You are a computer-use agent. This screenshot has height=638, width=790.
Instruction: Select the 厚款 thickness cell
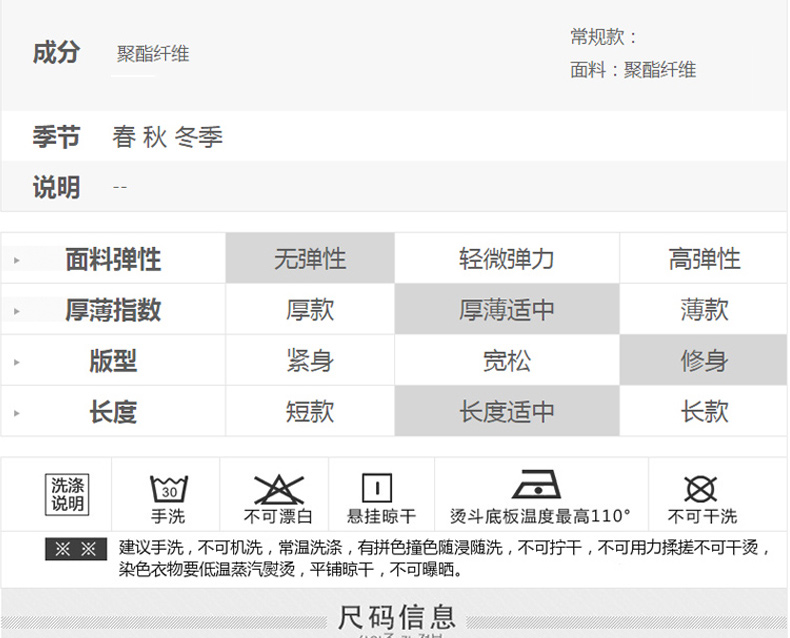pyautogui.click(x=310, y=309)
